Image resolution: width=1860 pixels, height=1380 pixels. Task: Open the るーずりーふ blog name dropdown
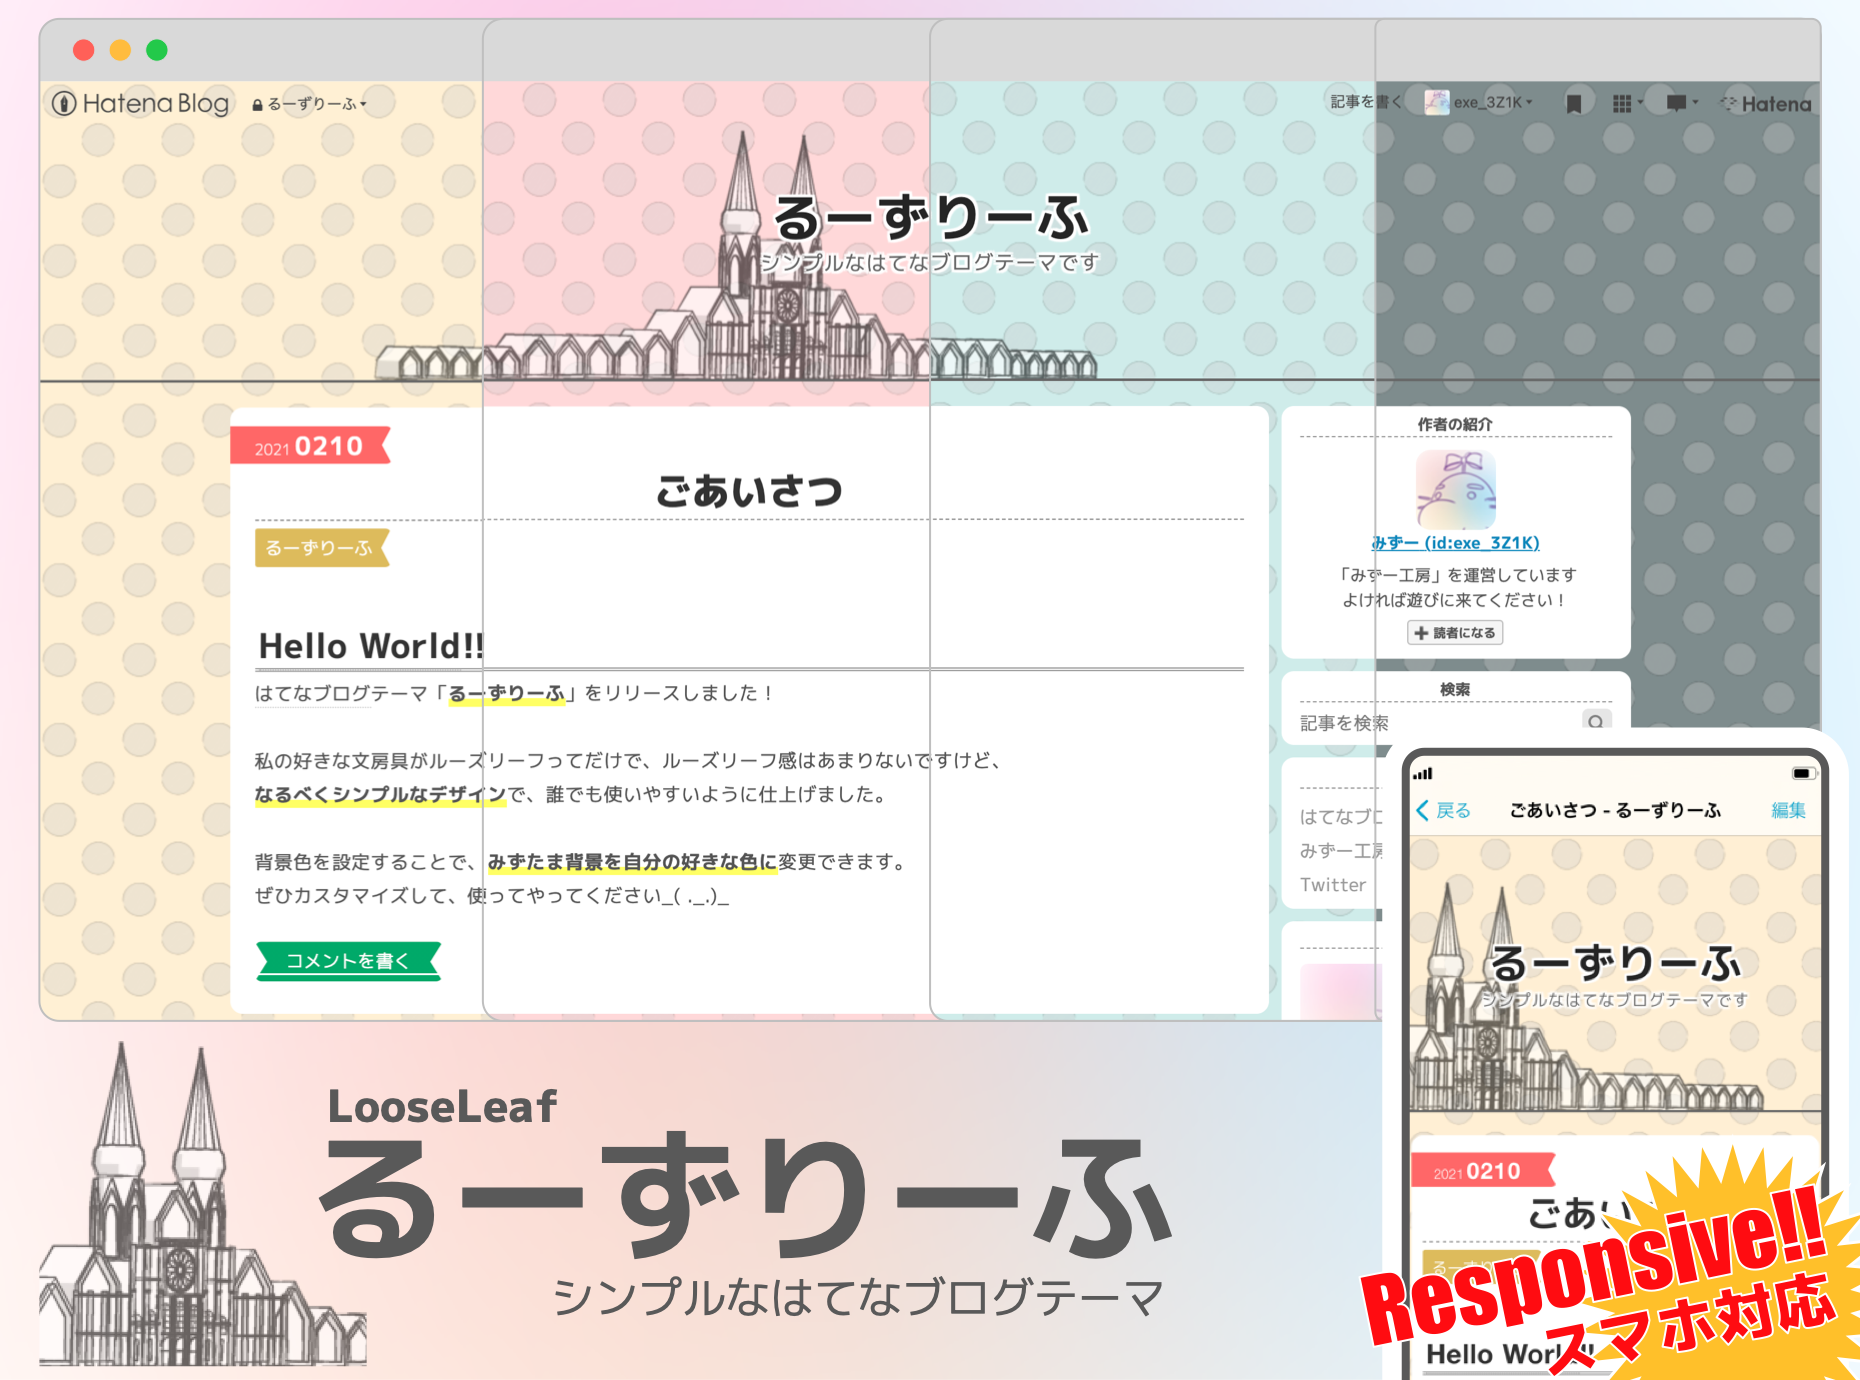point(309,104)
